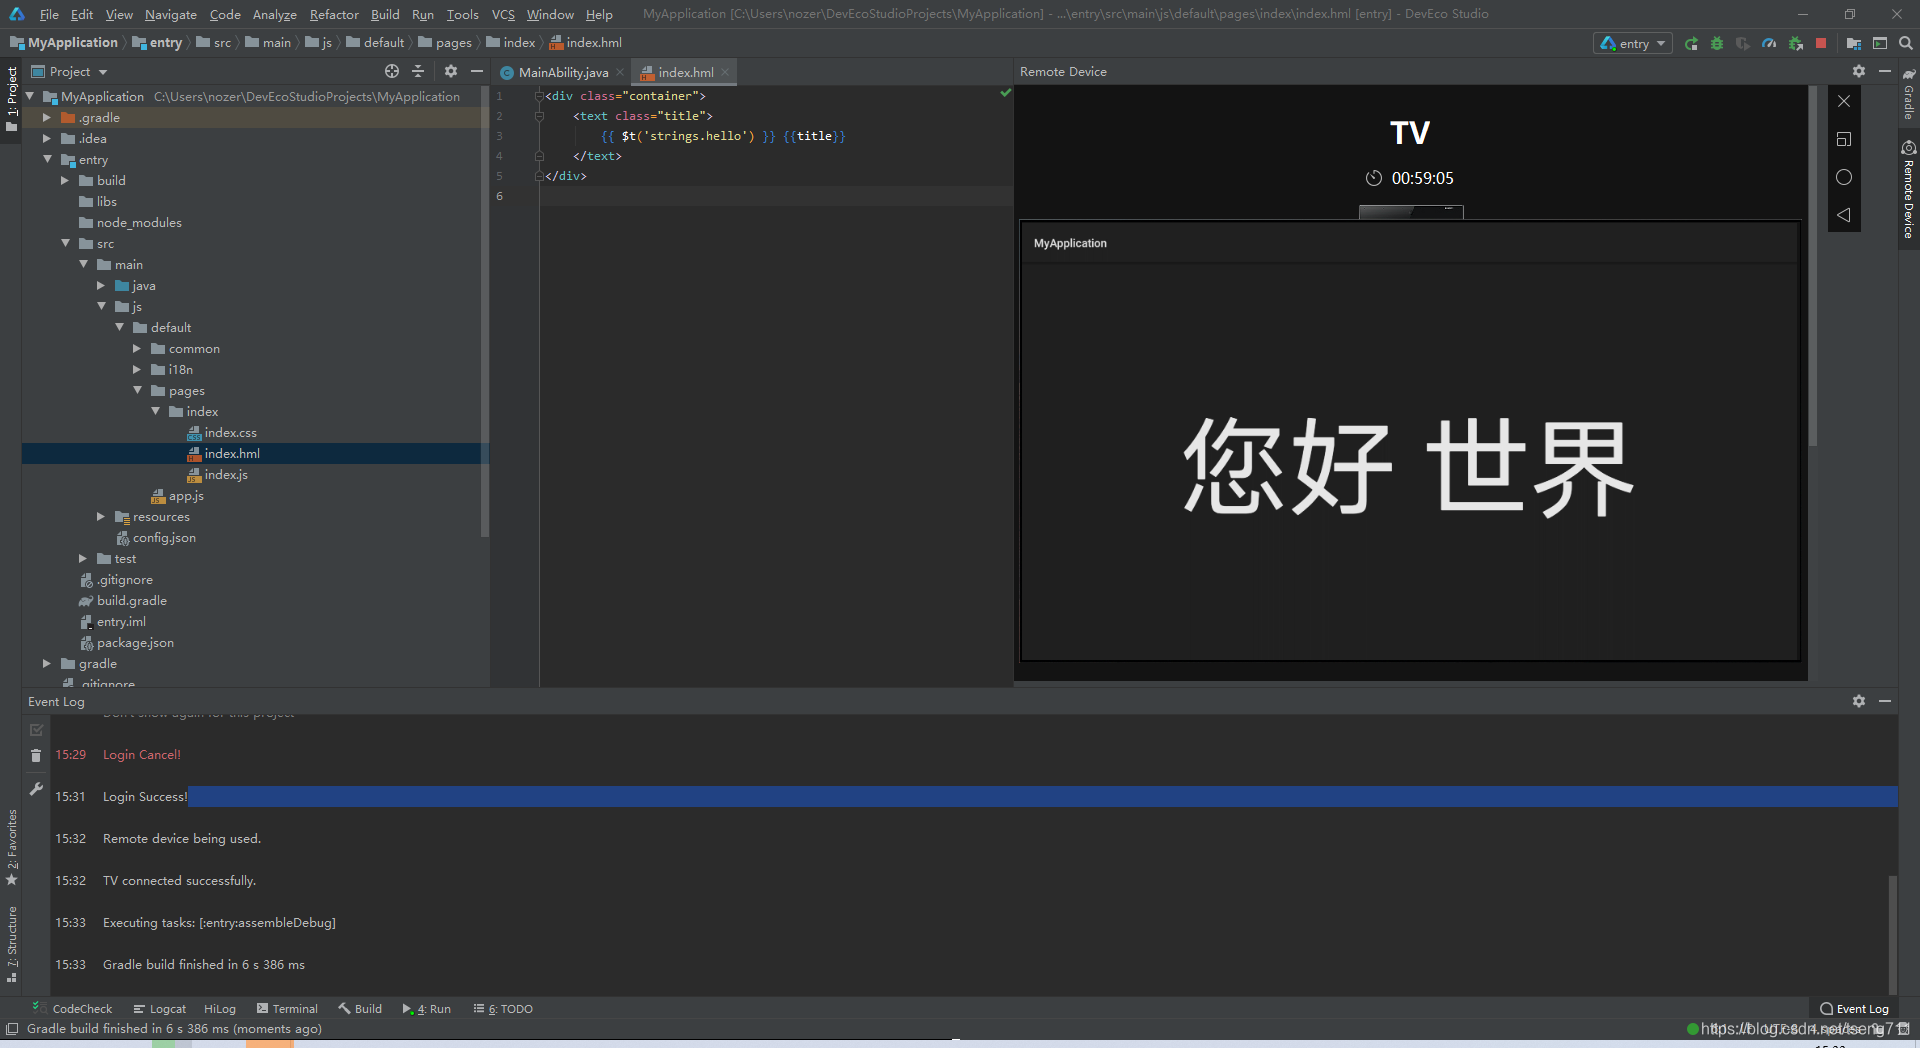Open Event Log panel gear options
The image size is (1920, 1048).
[x=1859, y=701]
